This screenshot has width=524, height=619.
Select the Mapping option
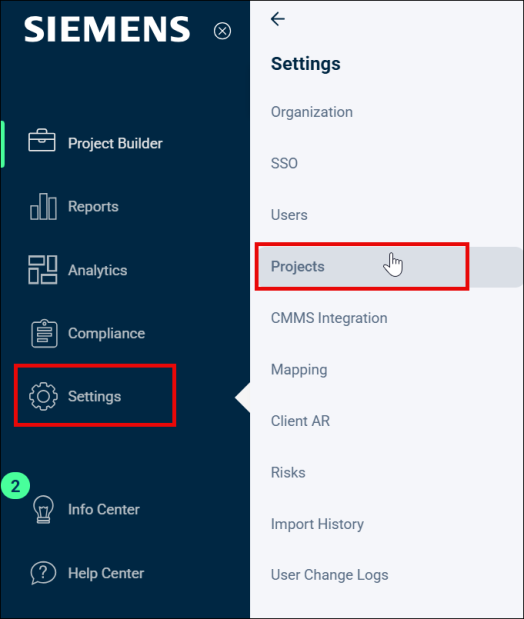(299, 370)
